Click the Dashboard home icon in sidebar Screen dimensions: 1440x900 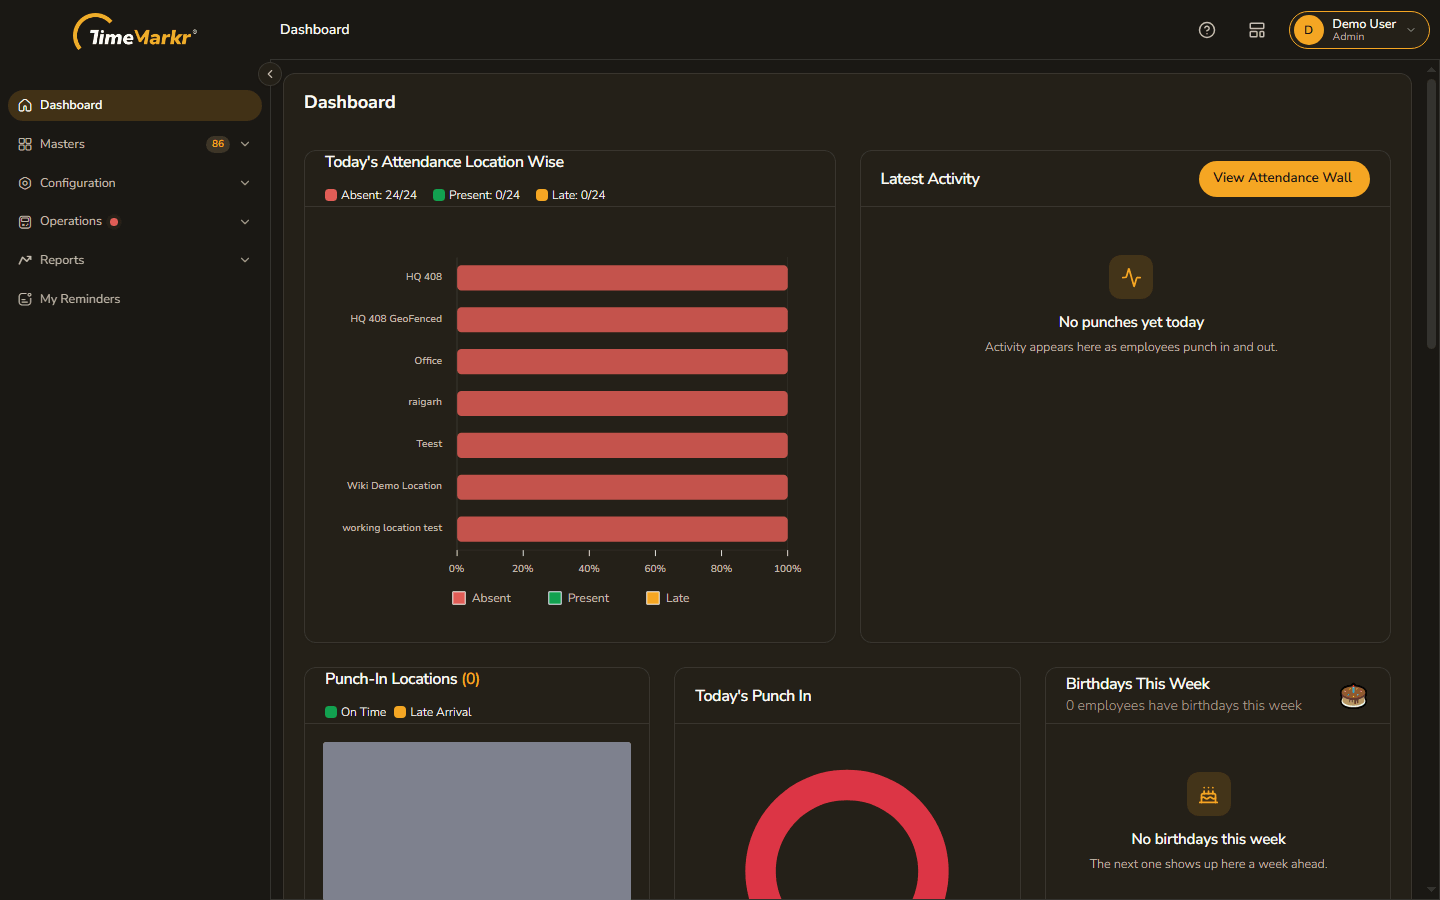25,105
